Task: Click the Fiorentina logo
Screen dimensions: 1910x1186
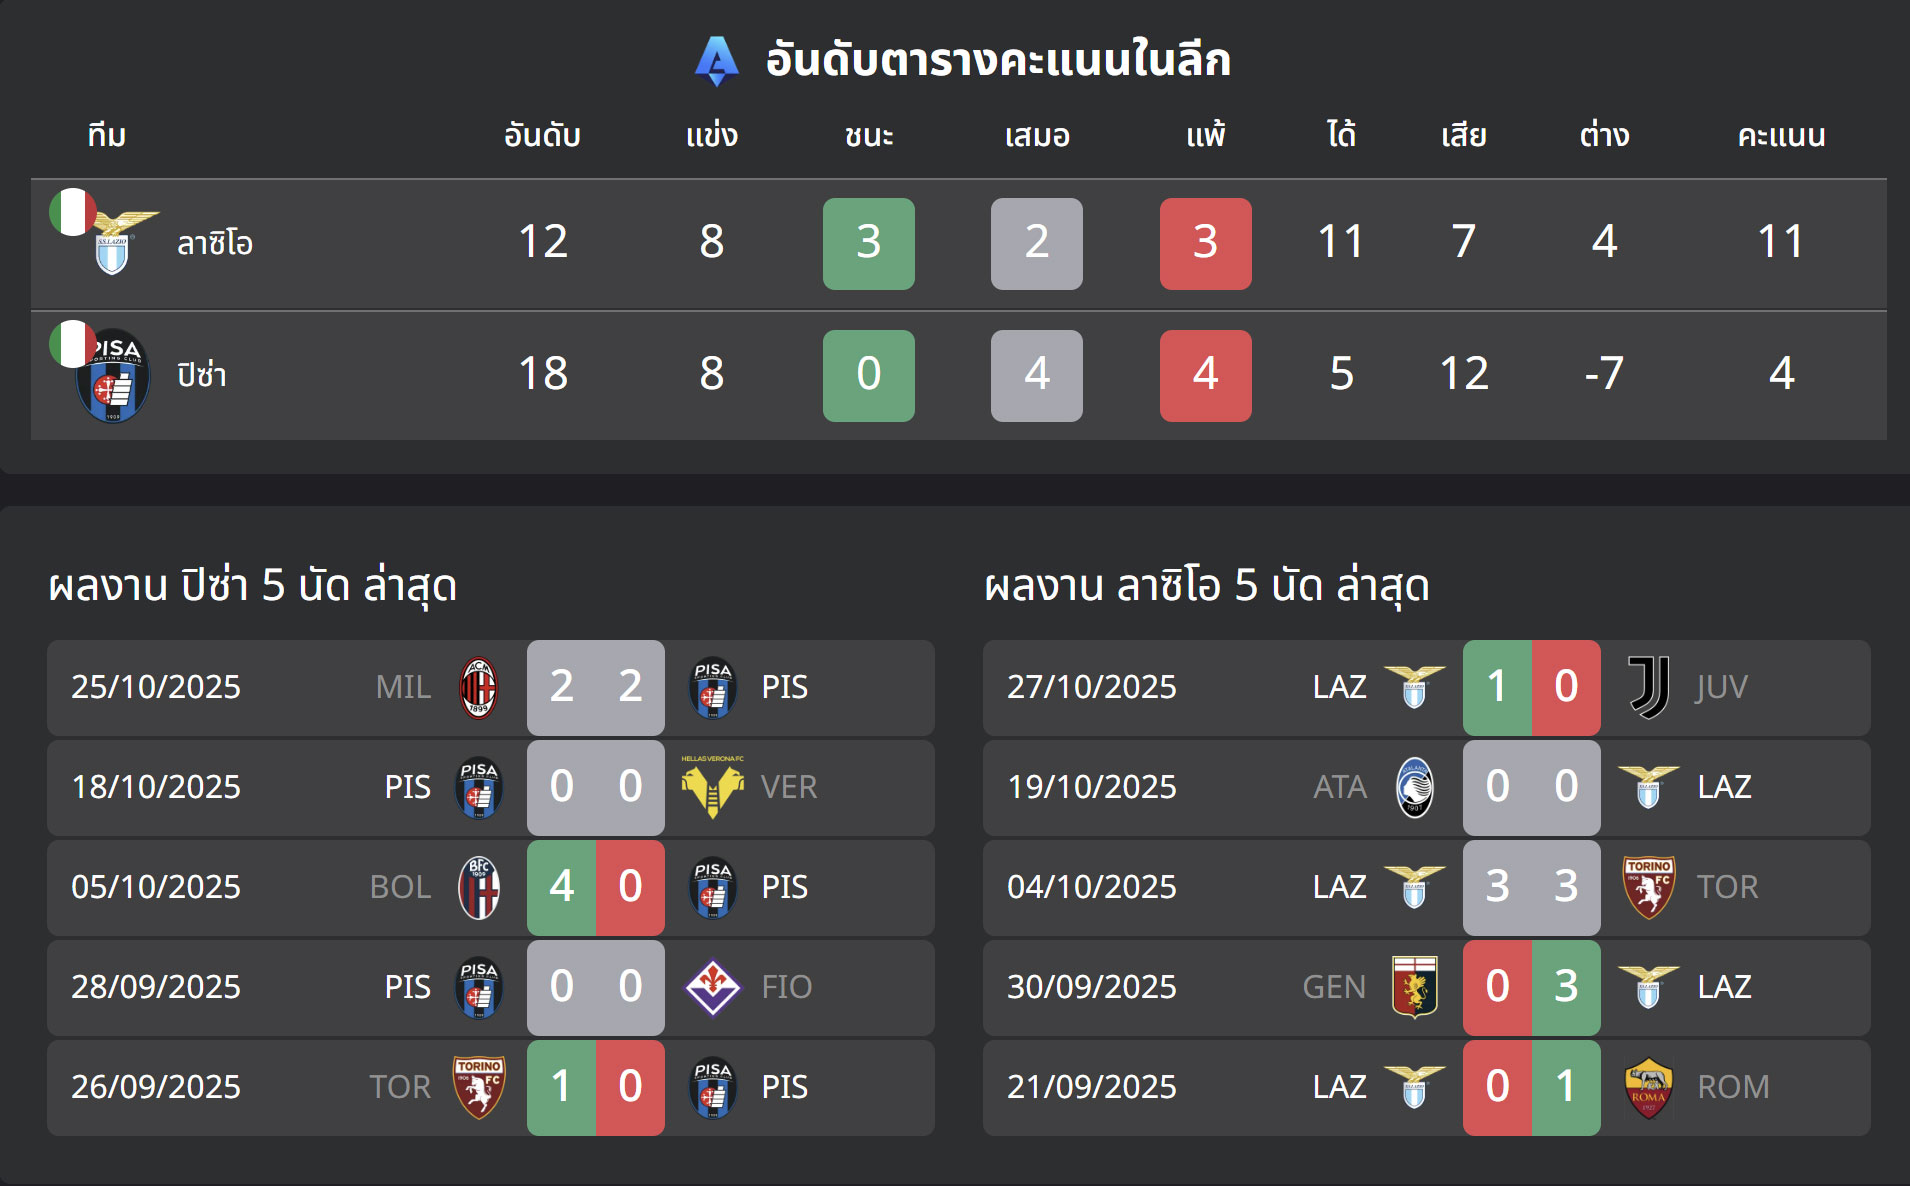Action: tap(712, 987)
